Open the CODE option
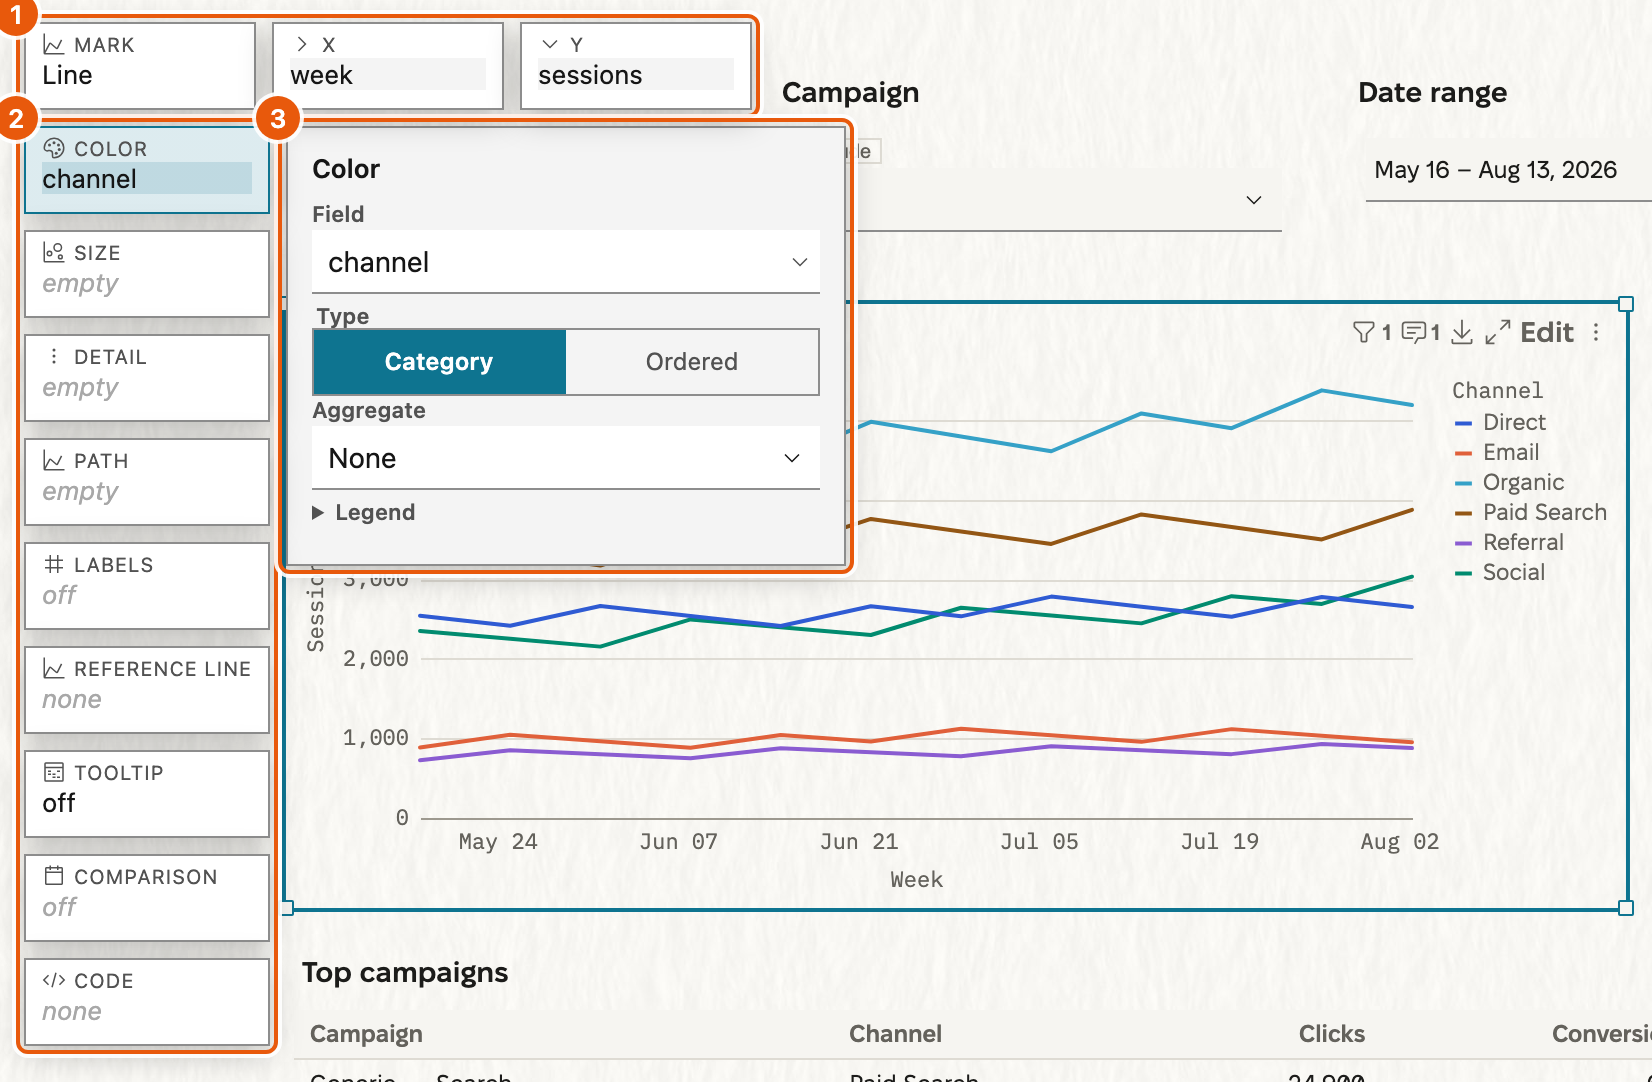1652x1082 pixels. point(147,1002)
